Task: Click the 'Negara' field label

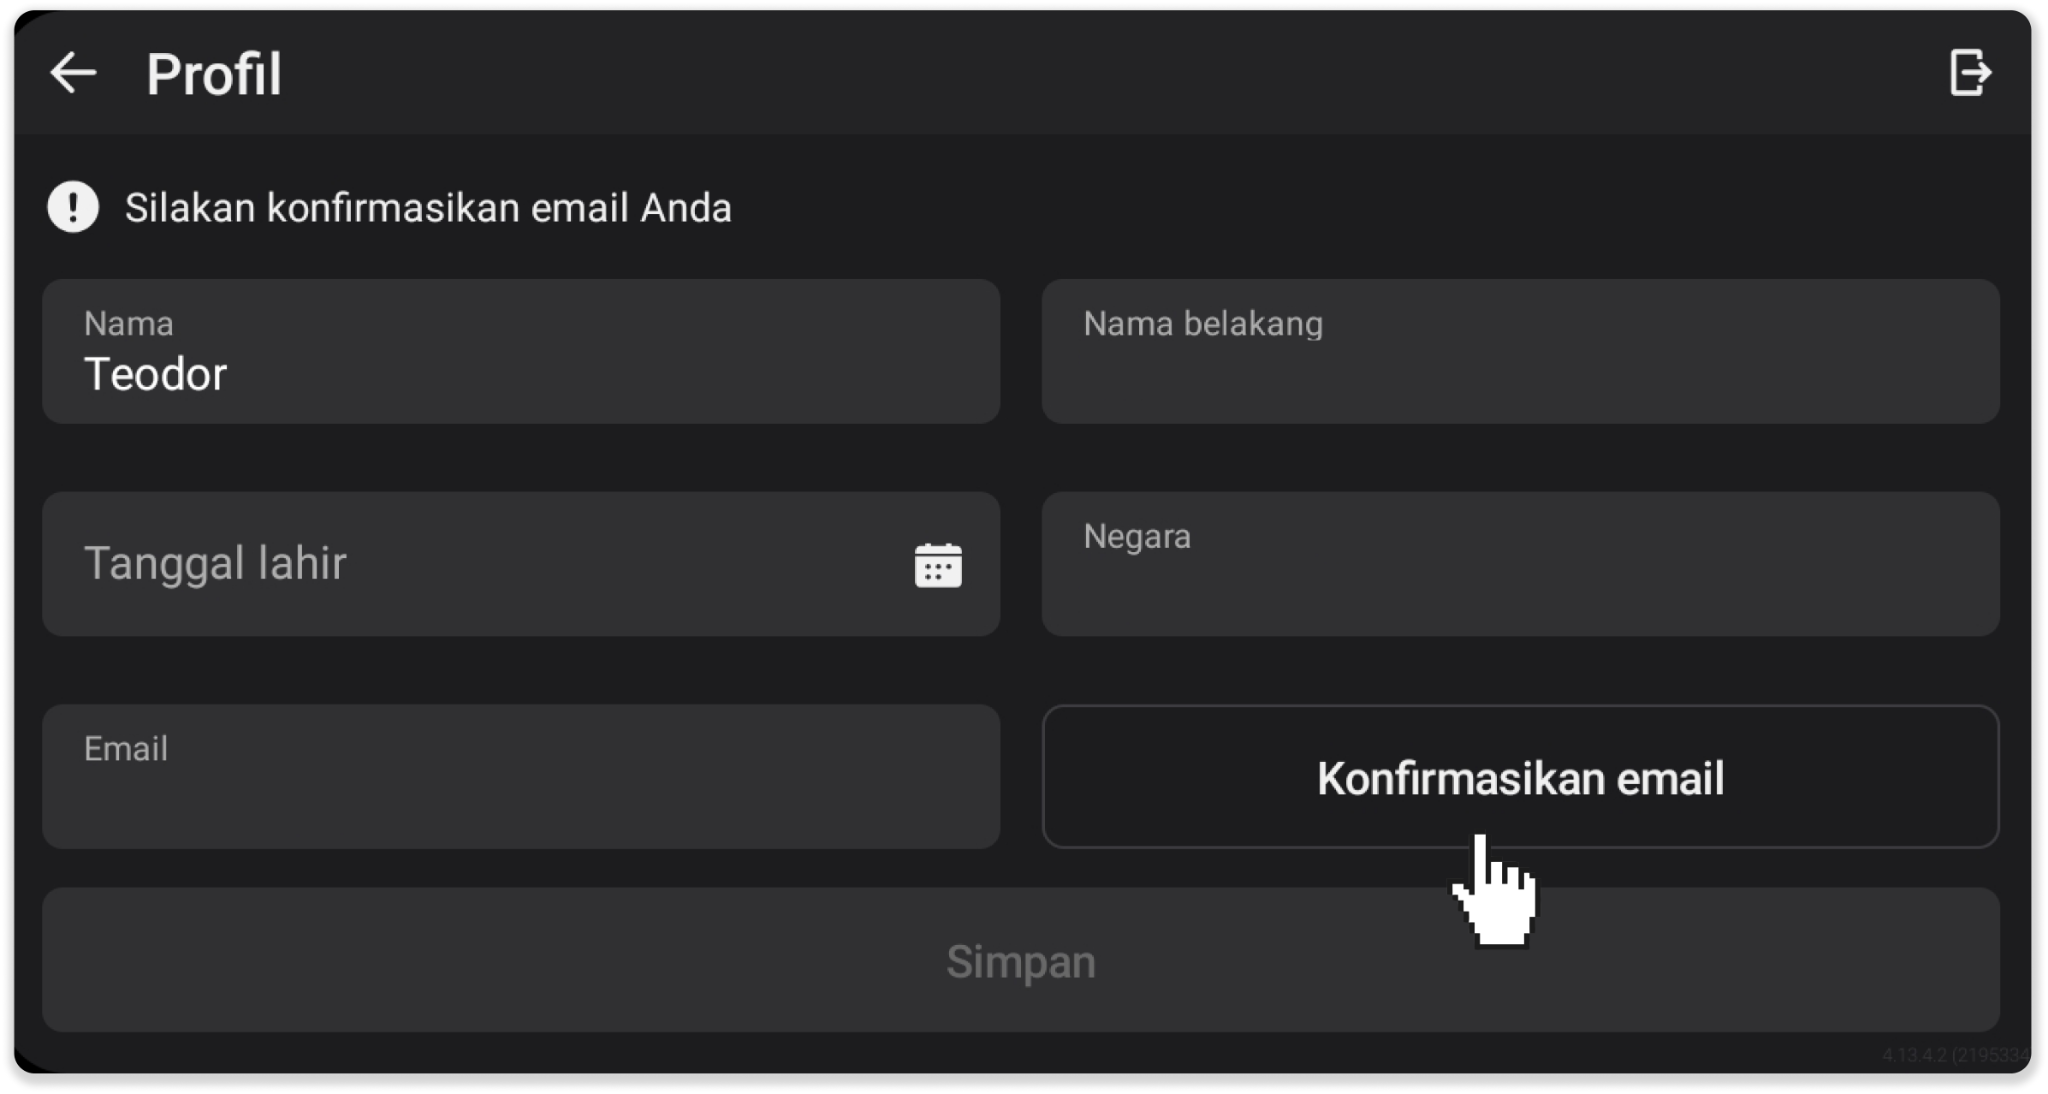Action: [x=1137, y=537]
